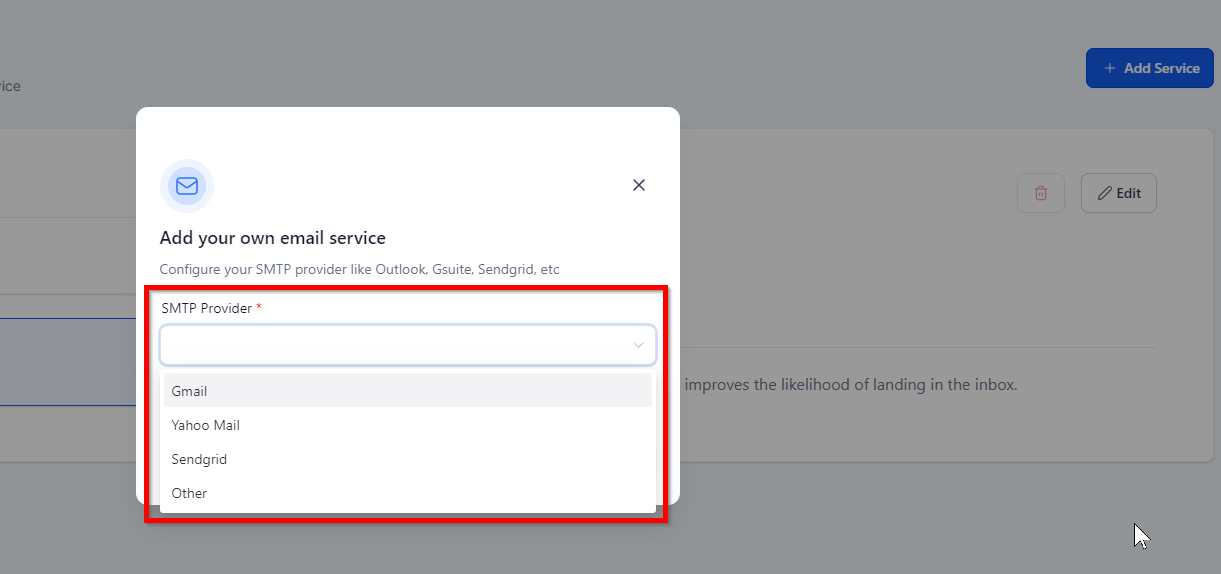Viewport: 1221px width, 574px height.
Task: Click the cut-off text on the far left
Action: pyautogui.click(x=10, y=86)
